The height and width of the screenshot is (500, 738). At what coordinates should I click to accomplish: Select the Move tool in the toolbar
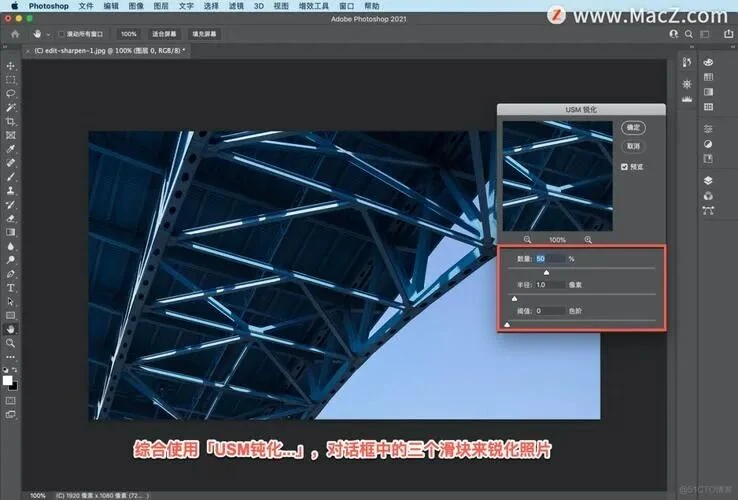pyautogui.click(x=11, y=66)
